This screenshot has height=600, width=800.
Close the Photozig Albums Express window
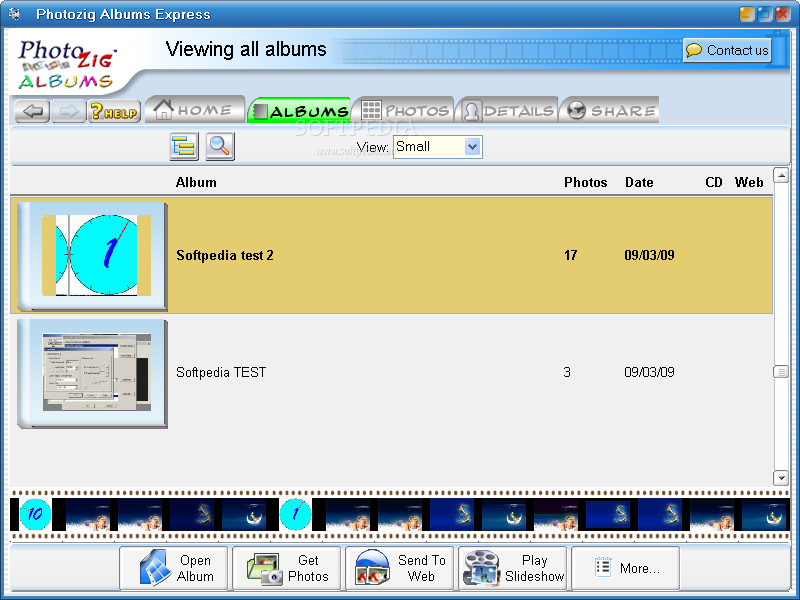click(783, 14)
